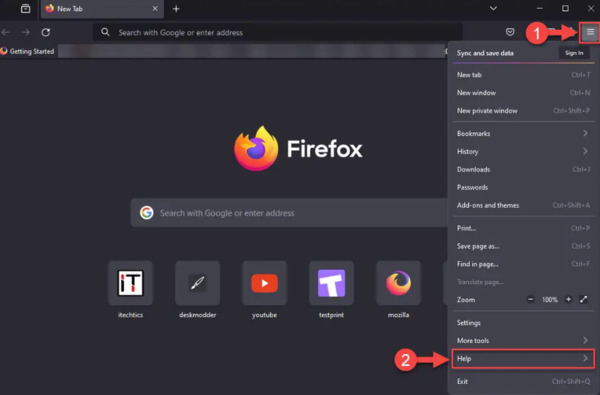
Task: Choose Exit from the menu
Action: click(x=523, y=381)
